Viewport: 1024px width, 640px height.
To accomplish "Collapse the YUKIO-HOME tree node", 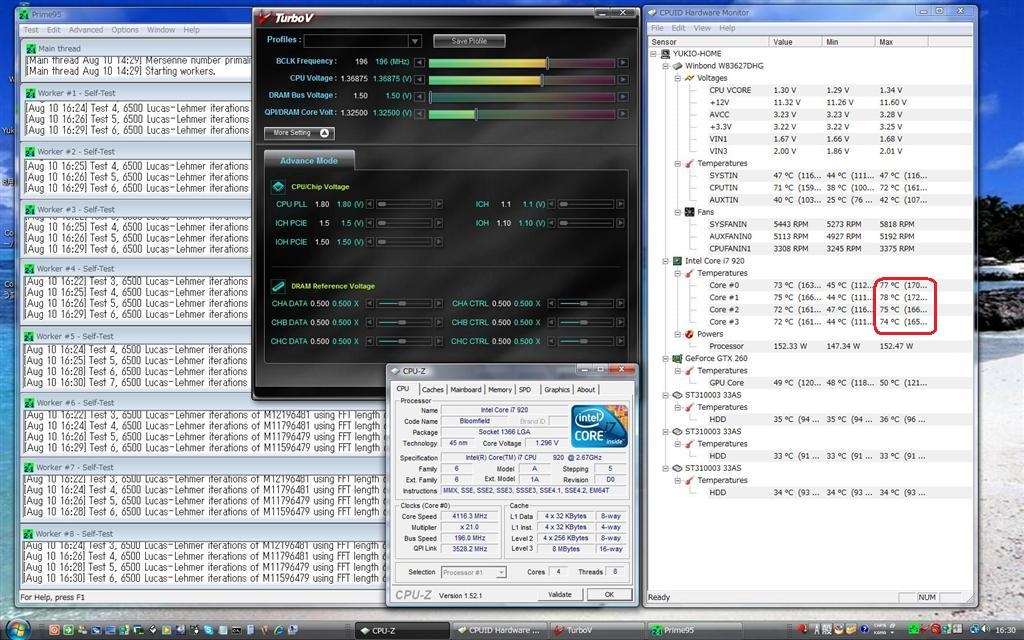I will click(x=653, y=54).
